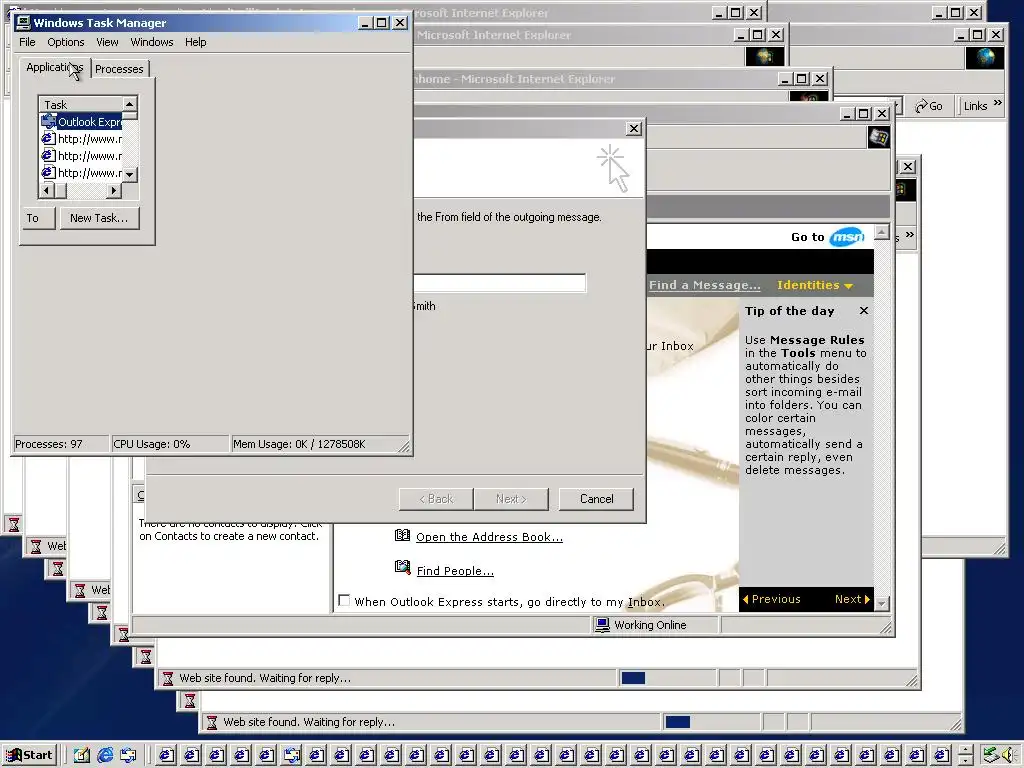
Task: Open the File menu in Task Manager
Action: 27,42
